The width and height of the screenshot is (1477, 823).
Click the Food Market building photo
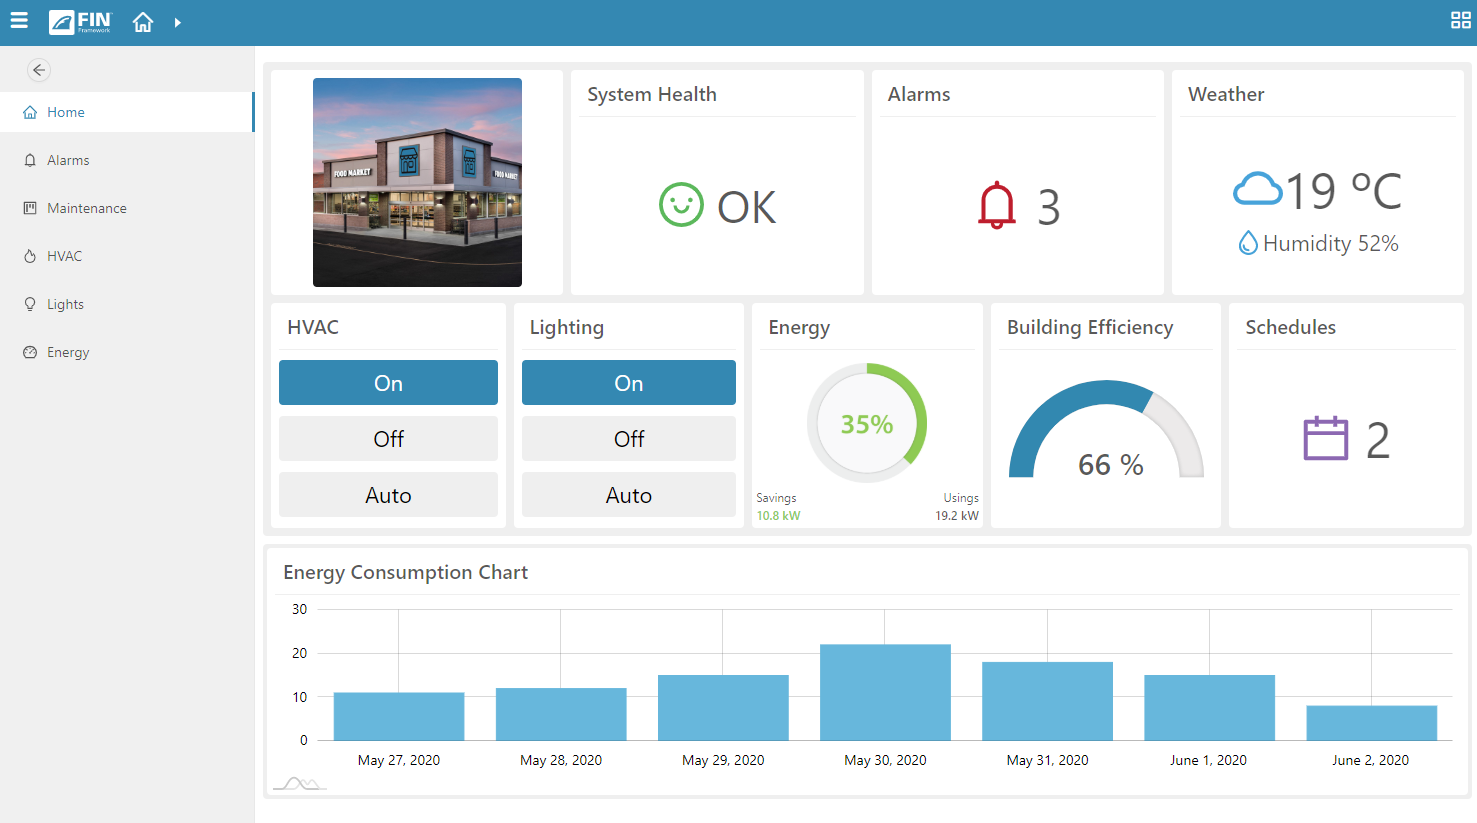(417, 182)
